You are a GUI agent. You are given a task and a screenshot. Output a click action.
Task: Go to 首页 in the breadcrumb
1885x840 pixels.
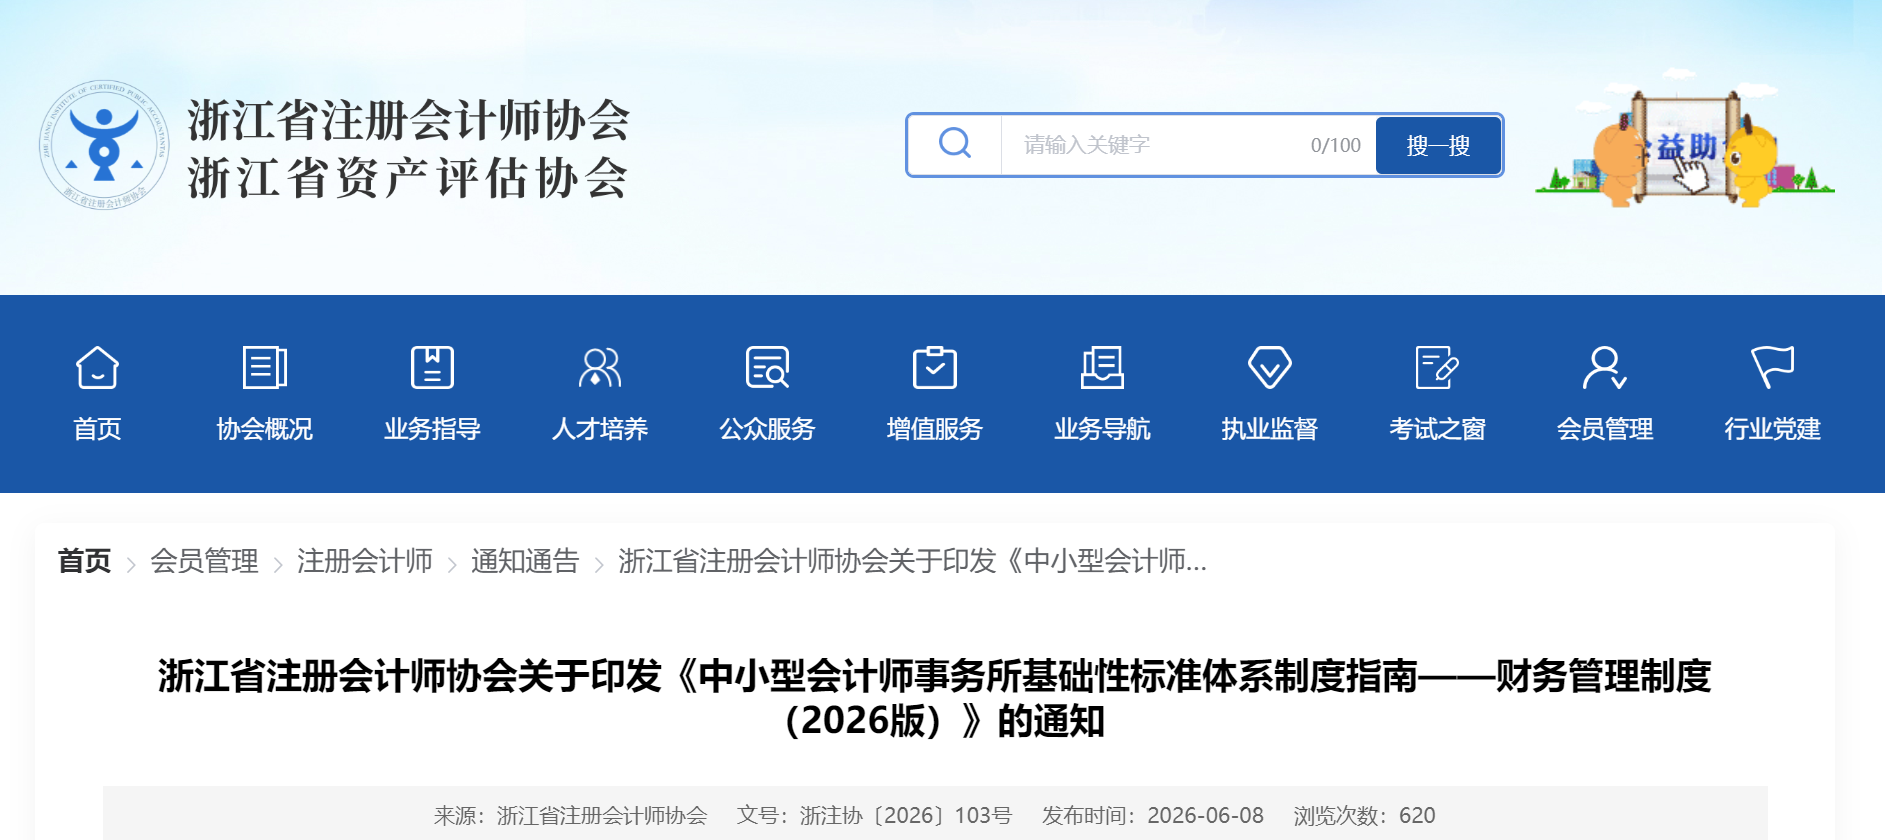click(84, 561)
